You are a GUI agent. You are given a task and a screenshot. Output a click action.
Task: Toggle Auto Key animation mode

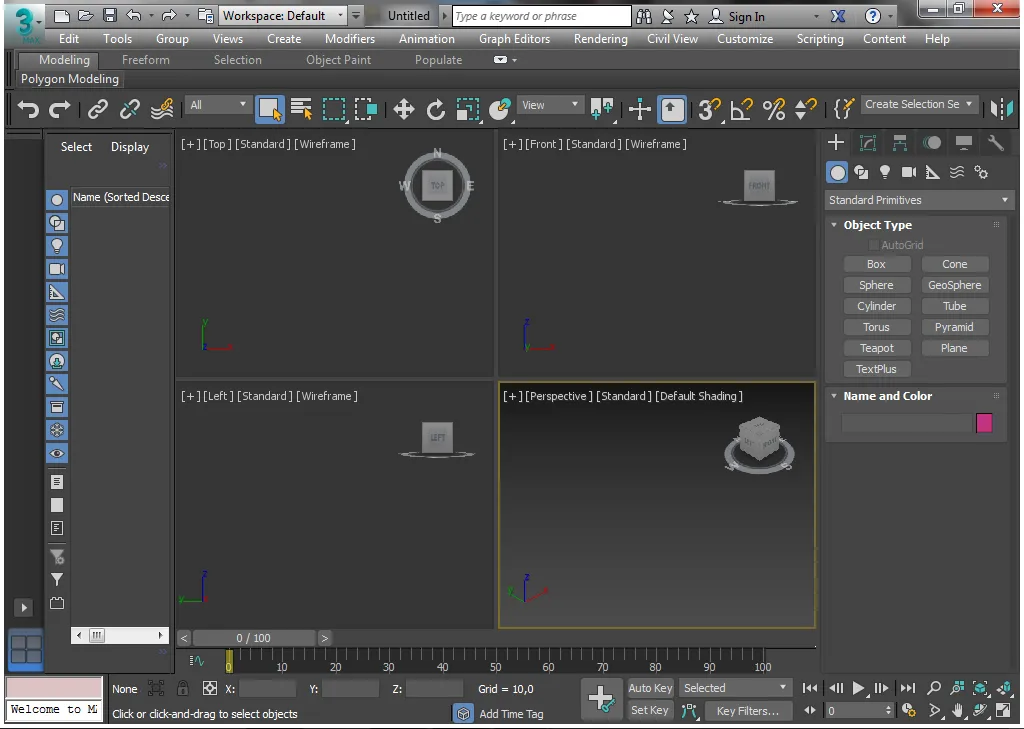click(650, 688)
